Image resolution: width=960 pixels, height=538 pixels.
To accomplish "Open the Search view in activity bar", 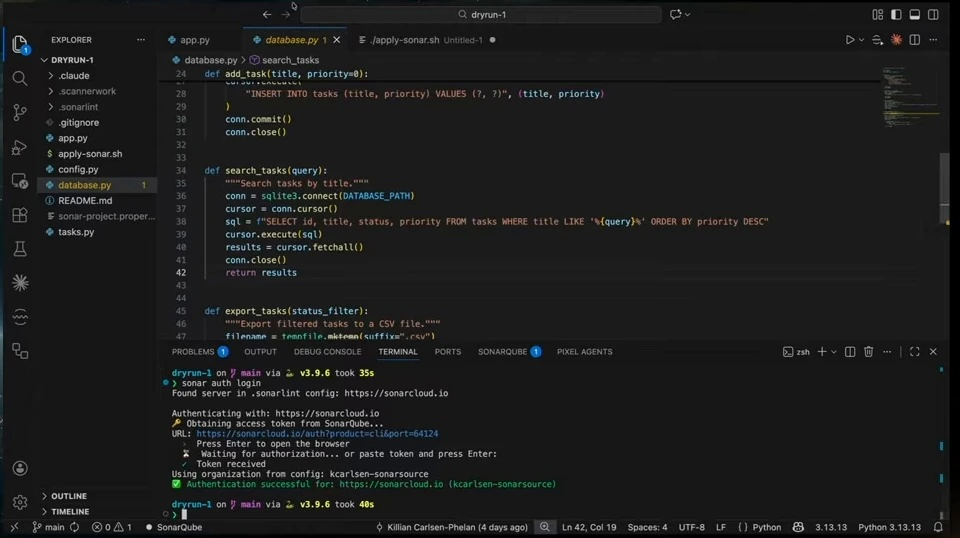I will coord(20,78).
